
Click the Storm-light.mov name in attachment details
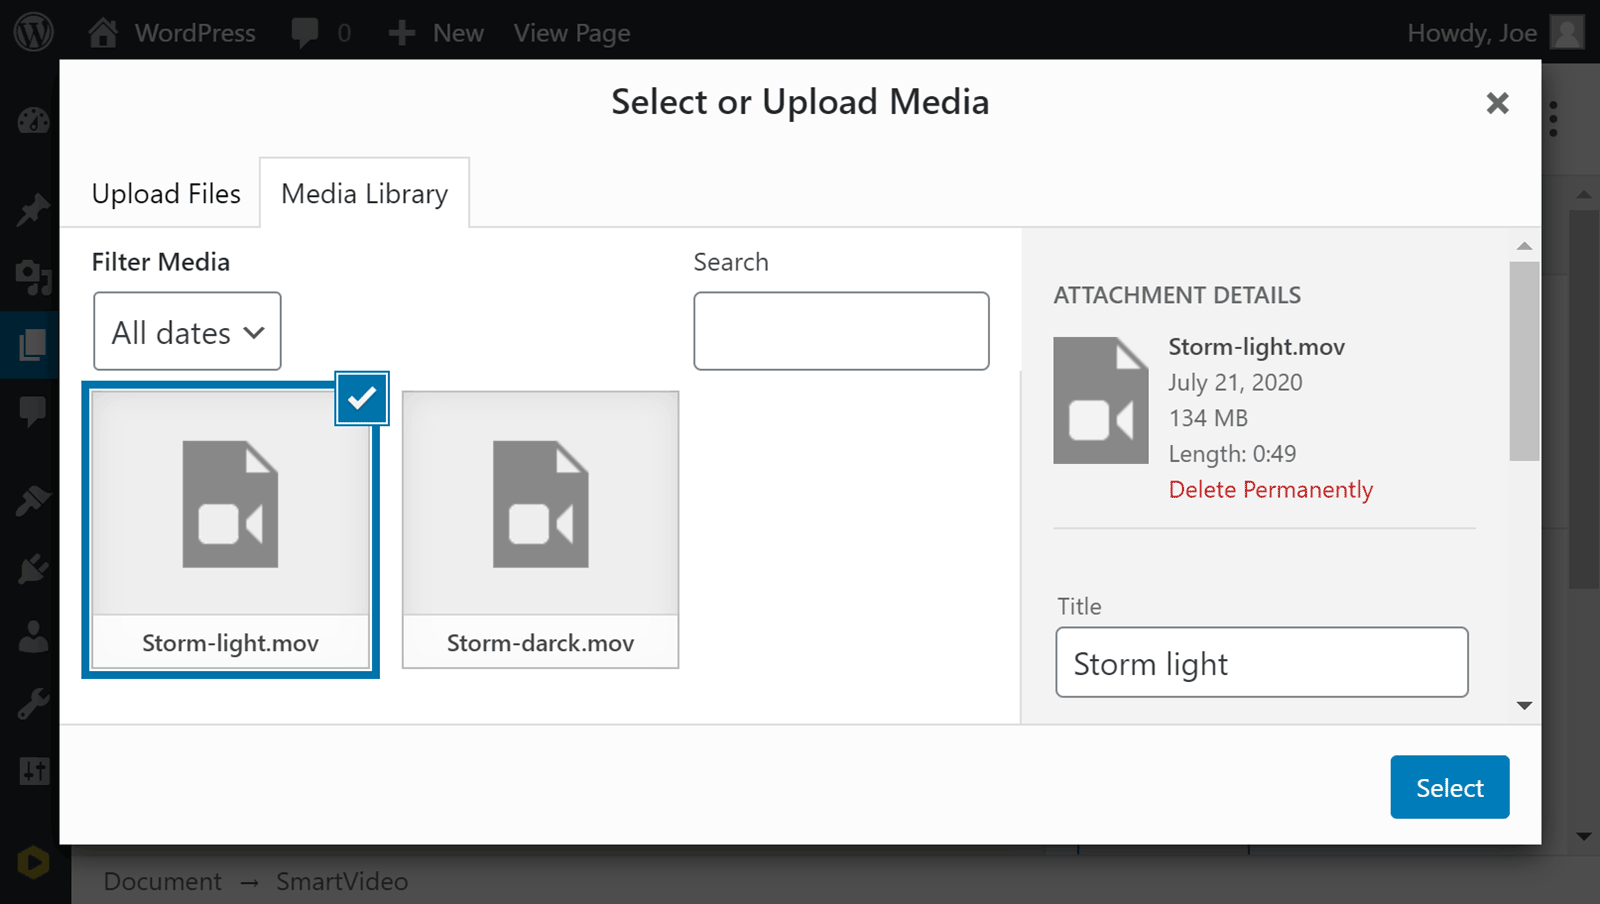1257,347
